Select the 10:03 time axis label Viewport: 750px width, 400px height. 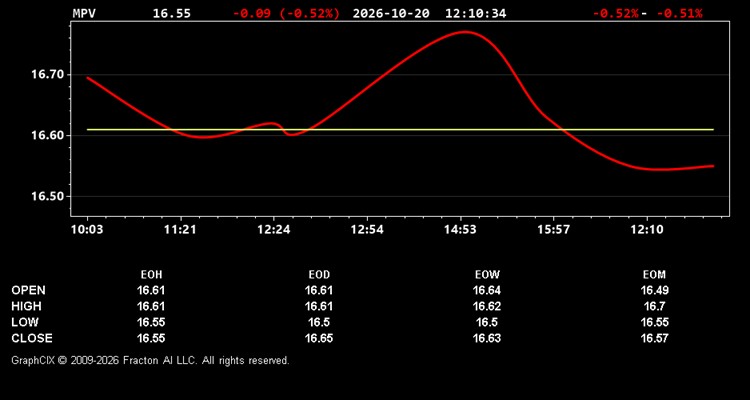tap(87, 230)
